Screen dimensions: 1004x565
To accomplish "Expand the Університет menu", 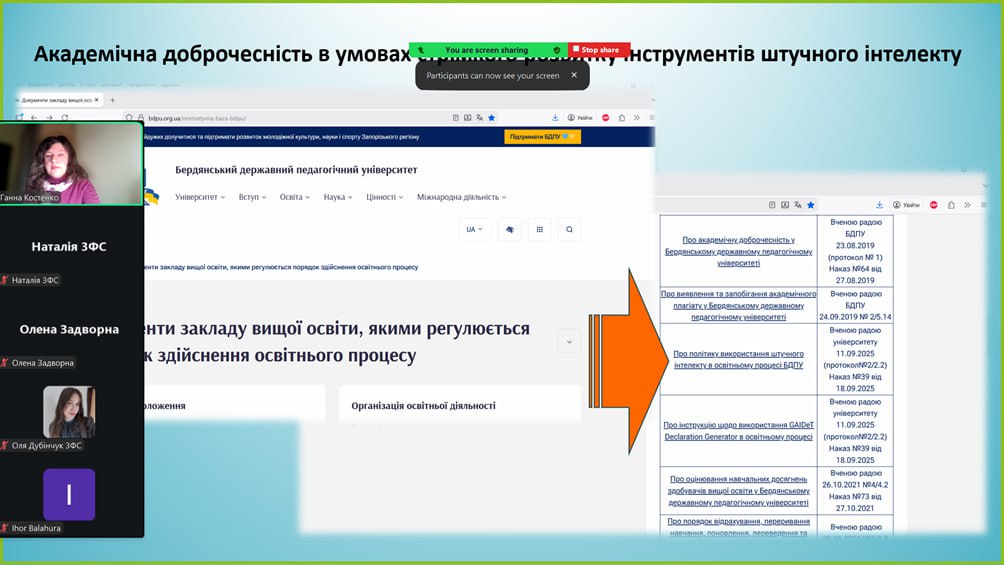I will tap(200, 197).
